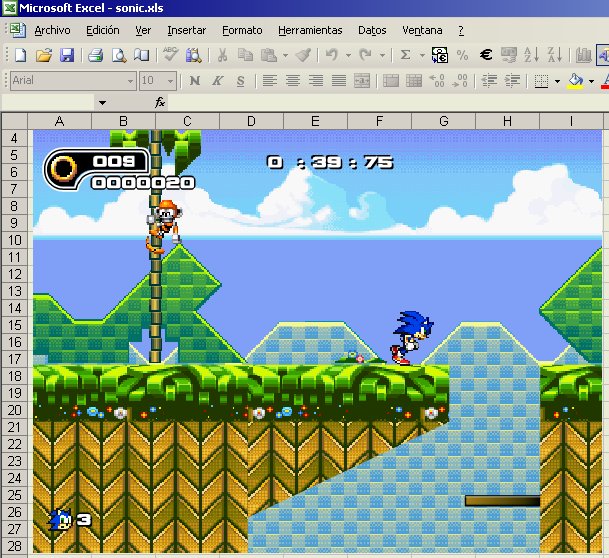609x558 pixels.
Task: Open the Ver menu
Action: tap(143, 30)
